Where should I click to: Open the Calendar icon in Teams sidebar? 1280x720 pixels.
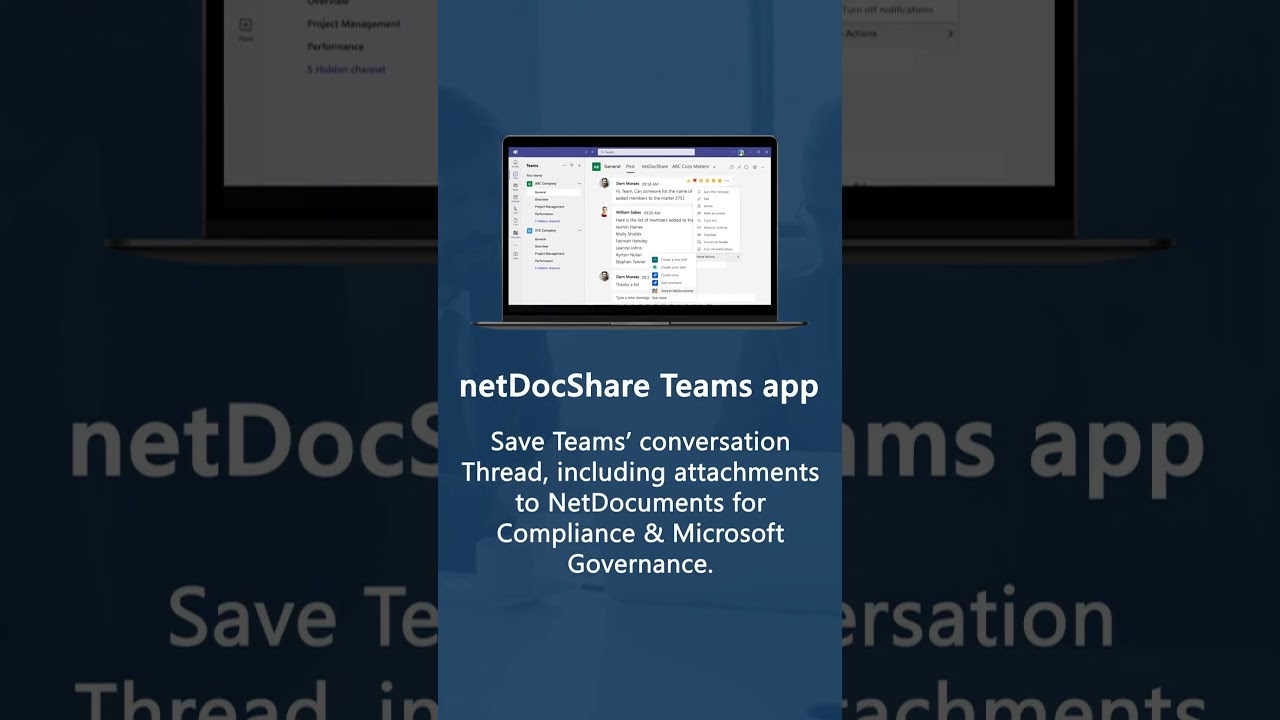click(x=515, y=198)
